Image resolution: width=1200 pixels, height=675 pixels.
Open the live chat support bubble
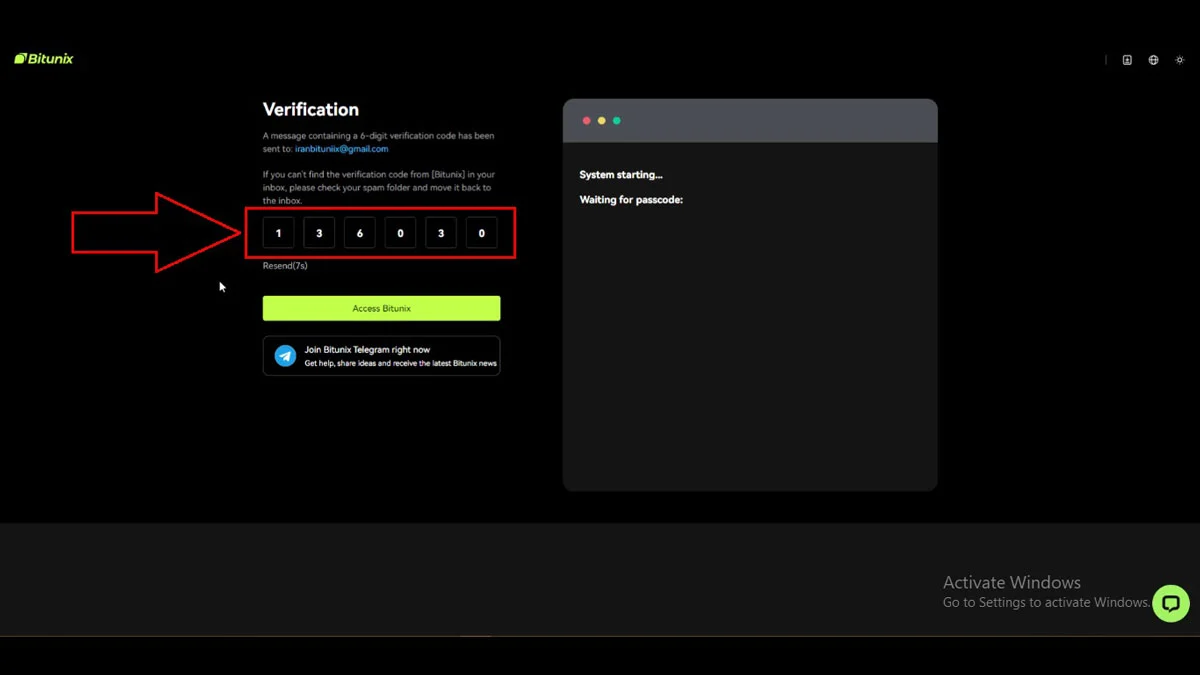coord(1171,603)
